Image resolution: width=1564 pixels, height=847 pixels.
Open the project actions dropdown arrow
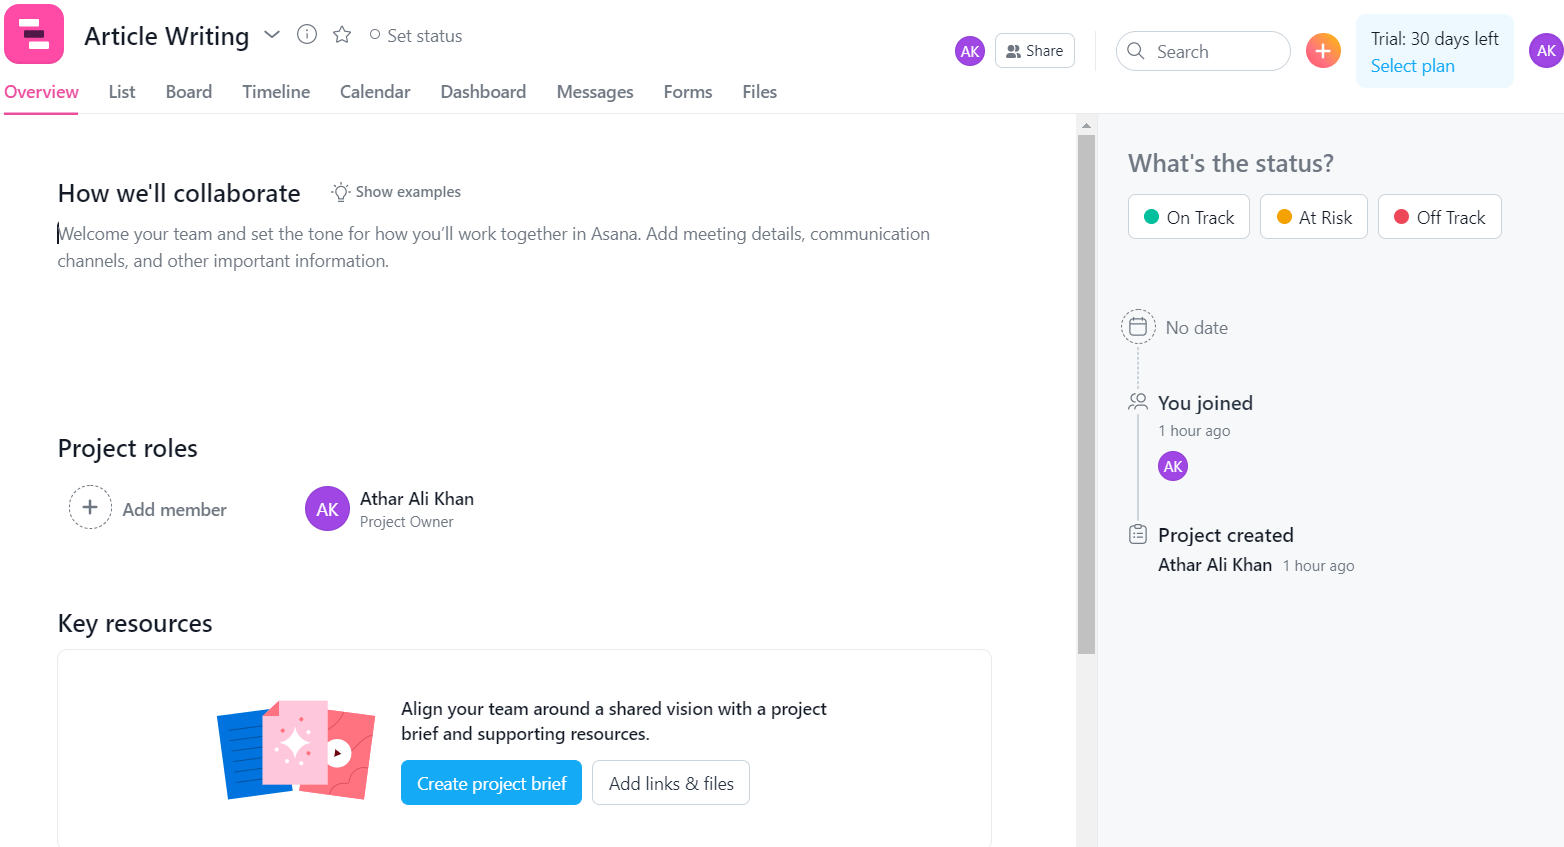(x=272, y=35)
